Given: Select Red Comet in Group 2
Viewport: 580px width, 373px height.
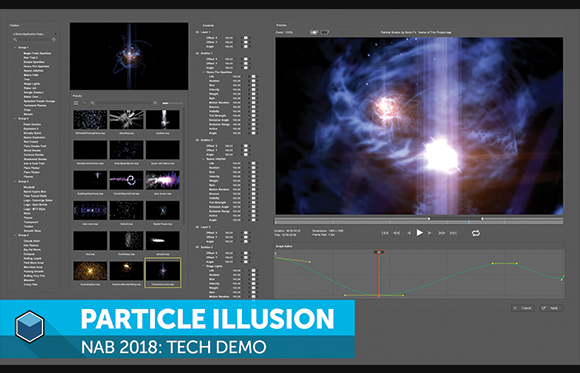Looking at the screenshot, I should [x=31, y=142].
